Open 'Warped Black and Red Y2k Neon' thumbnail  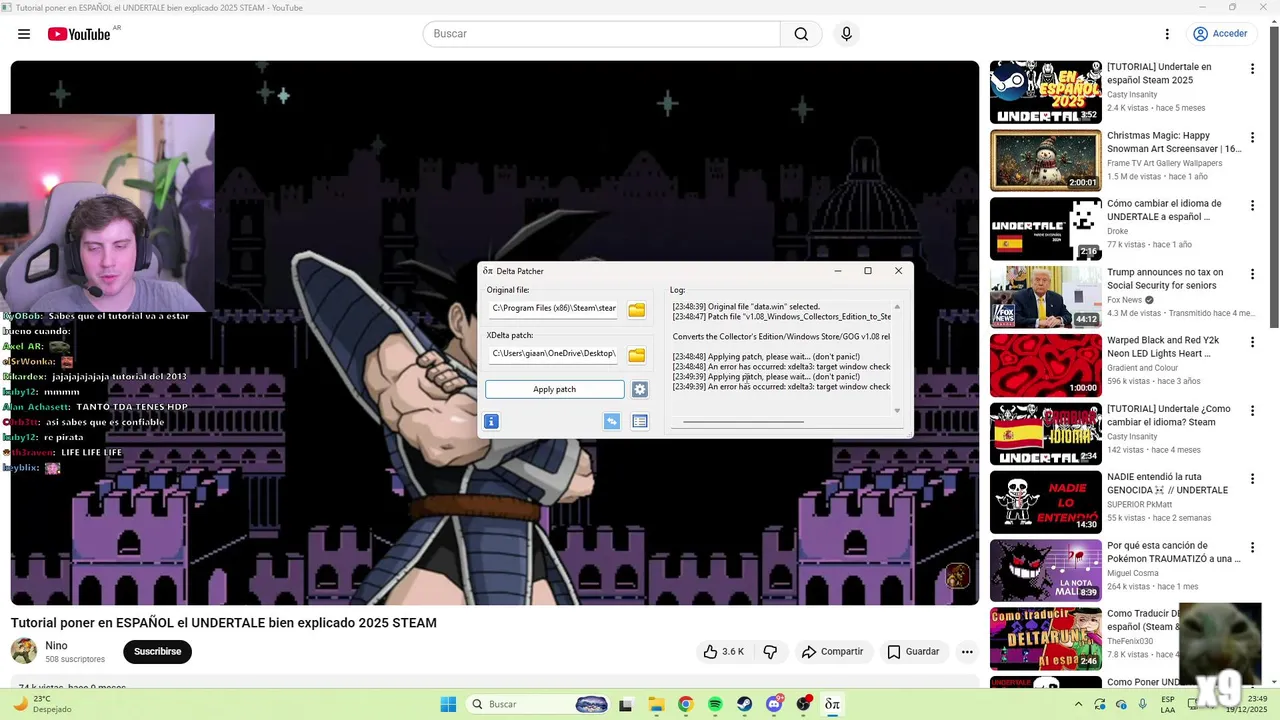(1046, 365)
